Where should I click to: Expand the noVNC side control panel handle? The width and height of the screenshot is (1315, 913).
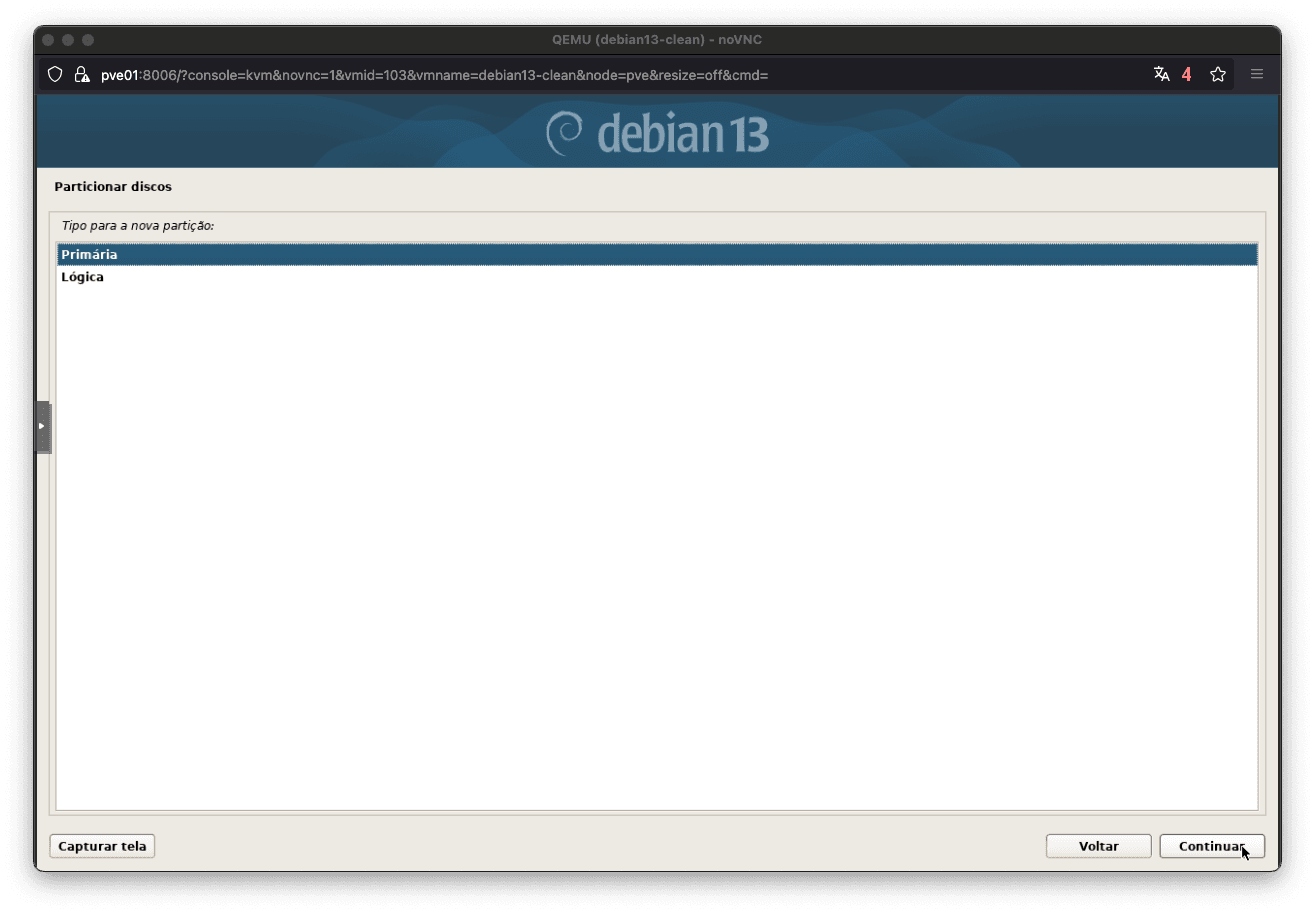[43, 427]
